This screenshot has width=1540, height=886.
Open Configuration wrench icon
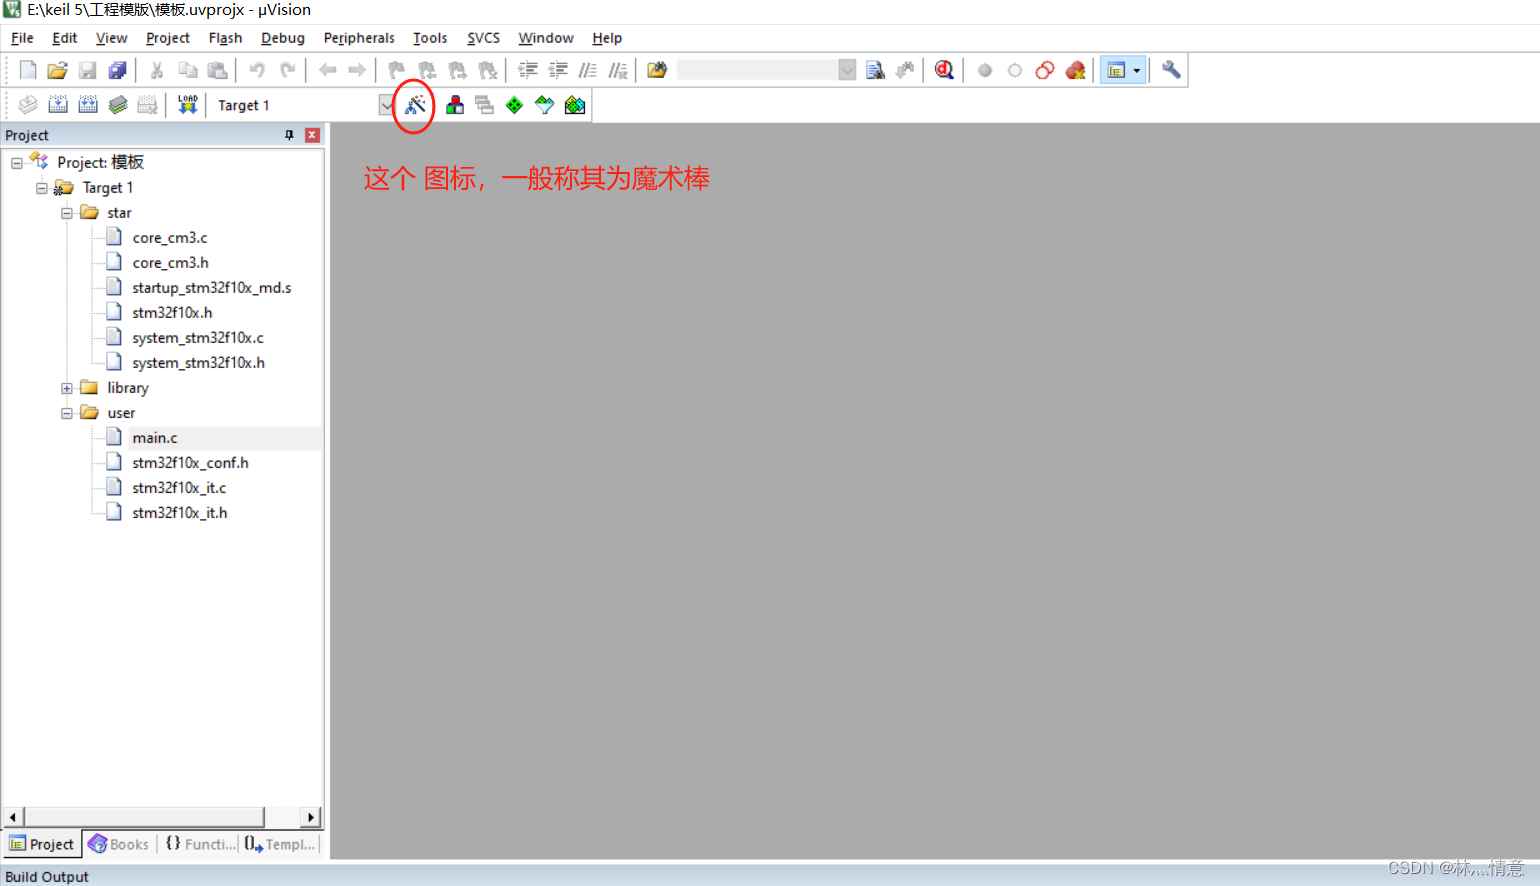(x=1171, y=70)
